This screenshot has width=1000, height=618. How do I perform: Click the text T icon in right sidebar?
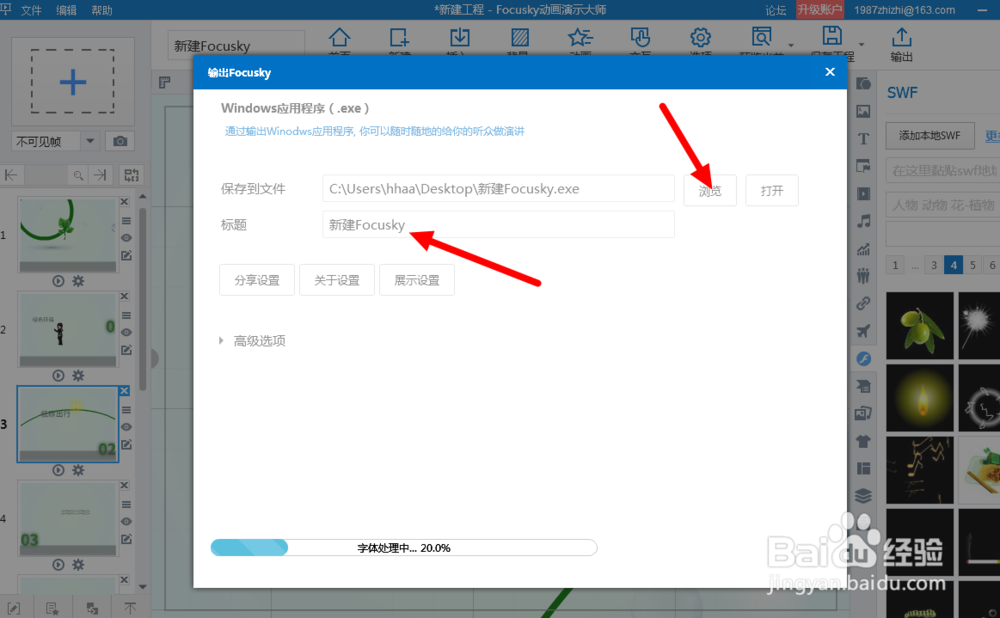point(863,139)
